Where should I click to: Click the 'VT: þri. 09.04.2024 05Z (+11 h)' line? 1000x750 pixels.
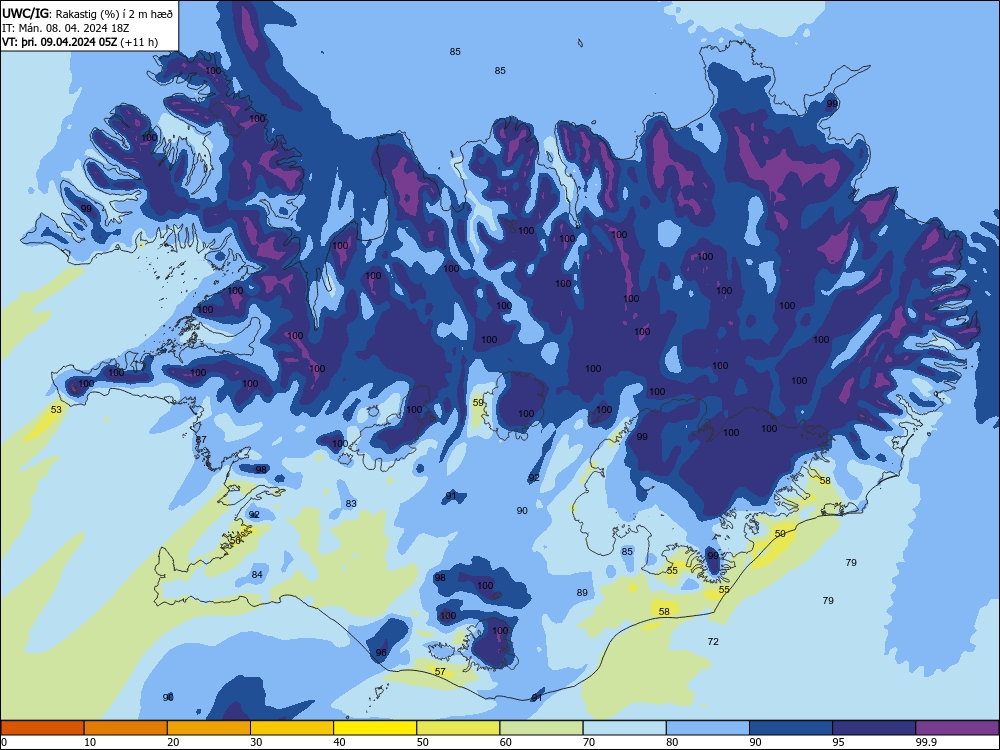coord(80,42)
